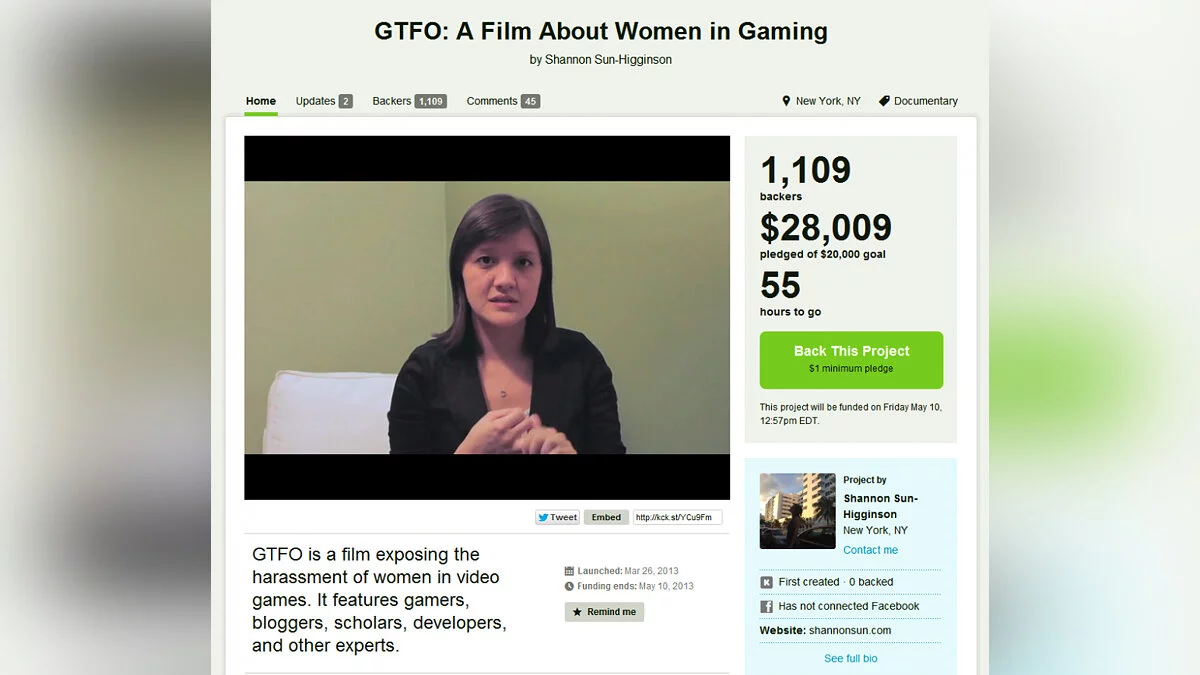Select the Home tab

[x=261, y=101]
